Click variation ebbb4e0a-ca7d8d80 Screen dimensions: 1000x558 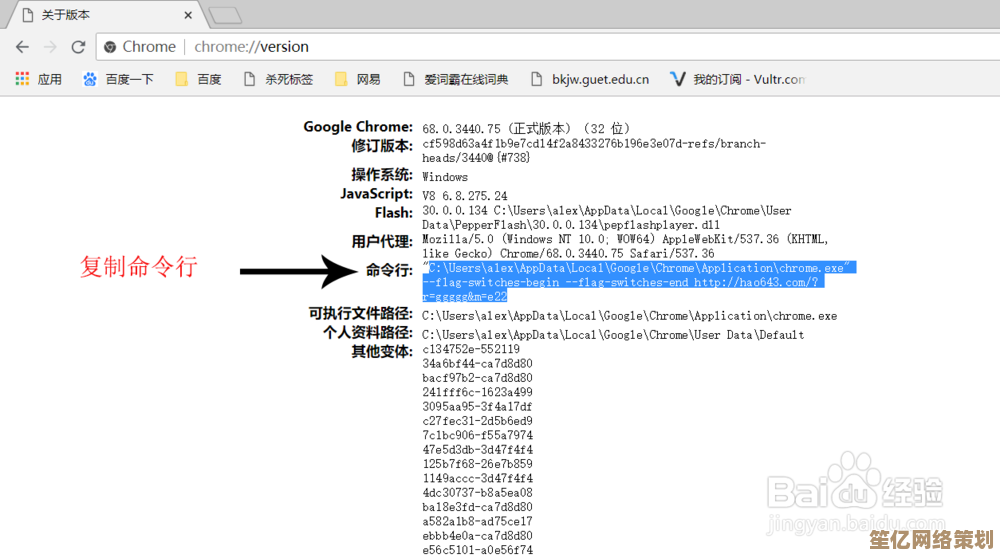coord(477,536)
